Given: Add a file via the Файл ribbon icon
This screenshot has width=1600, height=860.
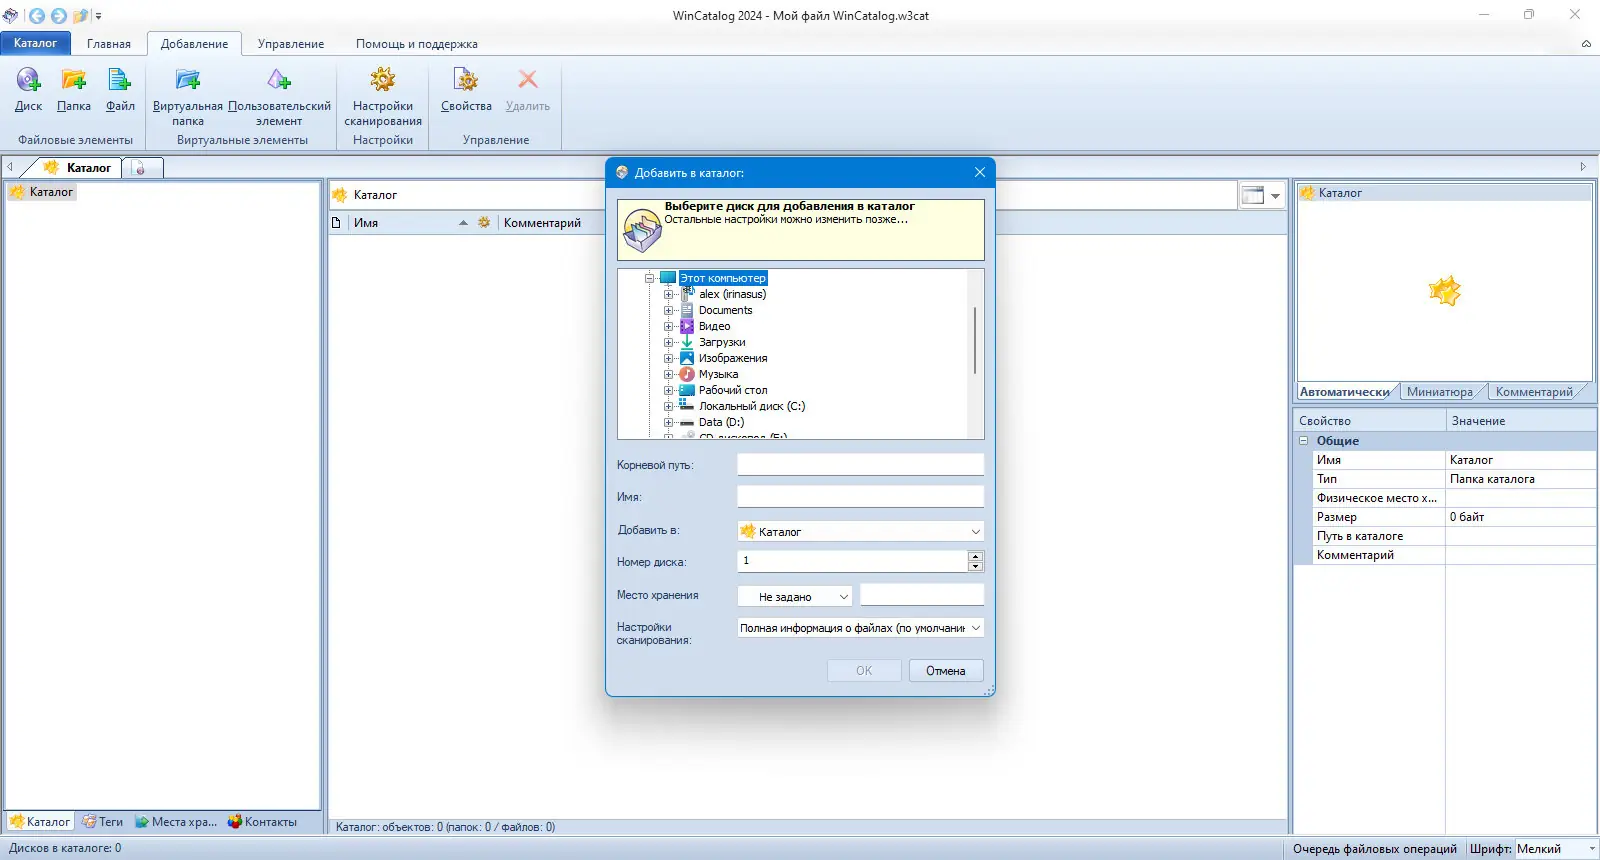Looking at the screenshot, I should click(x=120, y=90).
